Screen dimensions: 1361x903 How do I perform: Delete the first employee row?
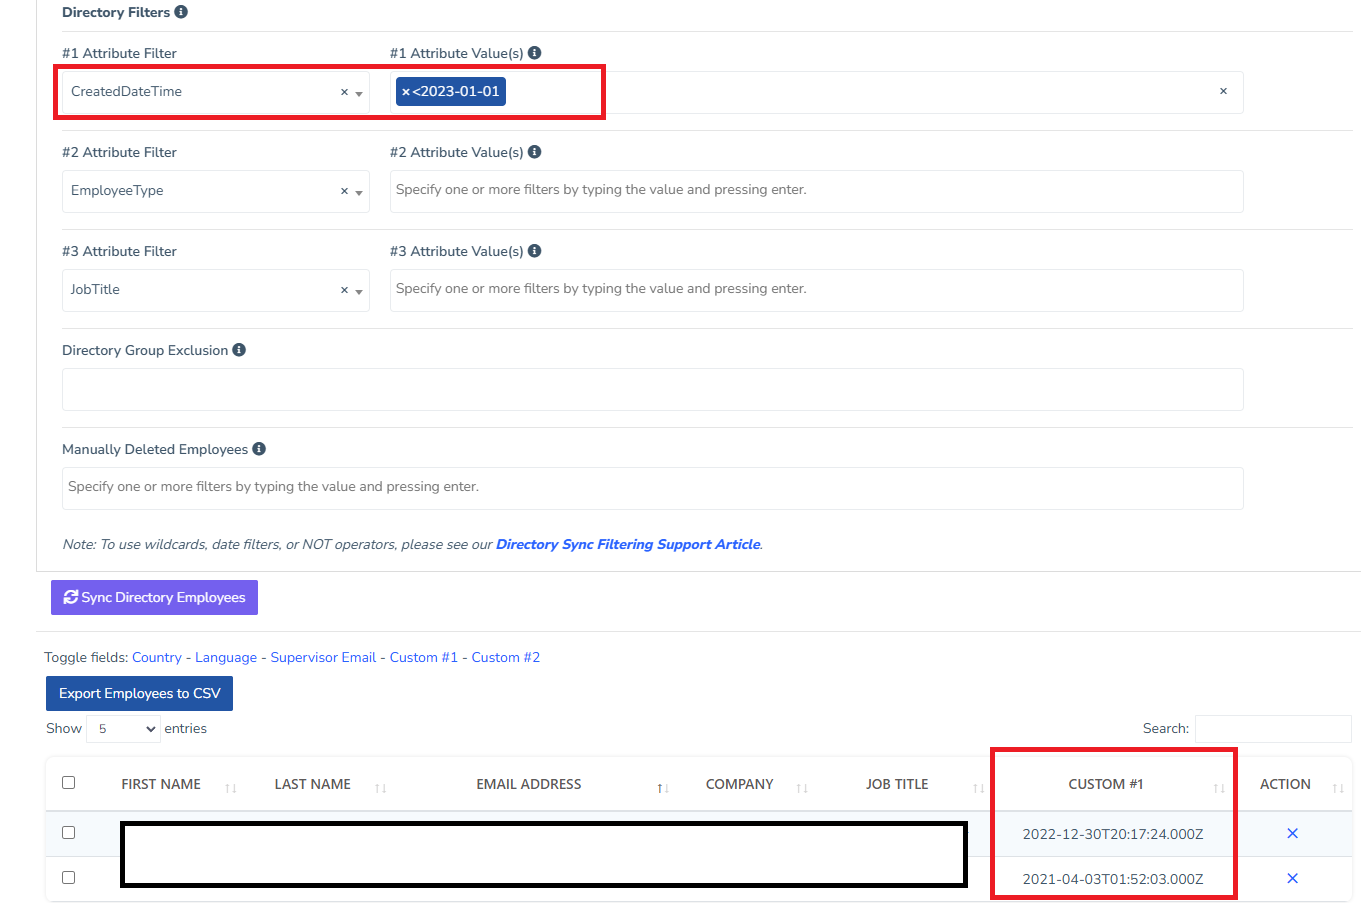click(1292, 834)
